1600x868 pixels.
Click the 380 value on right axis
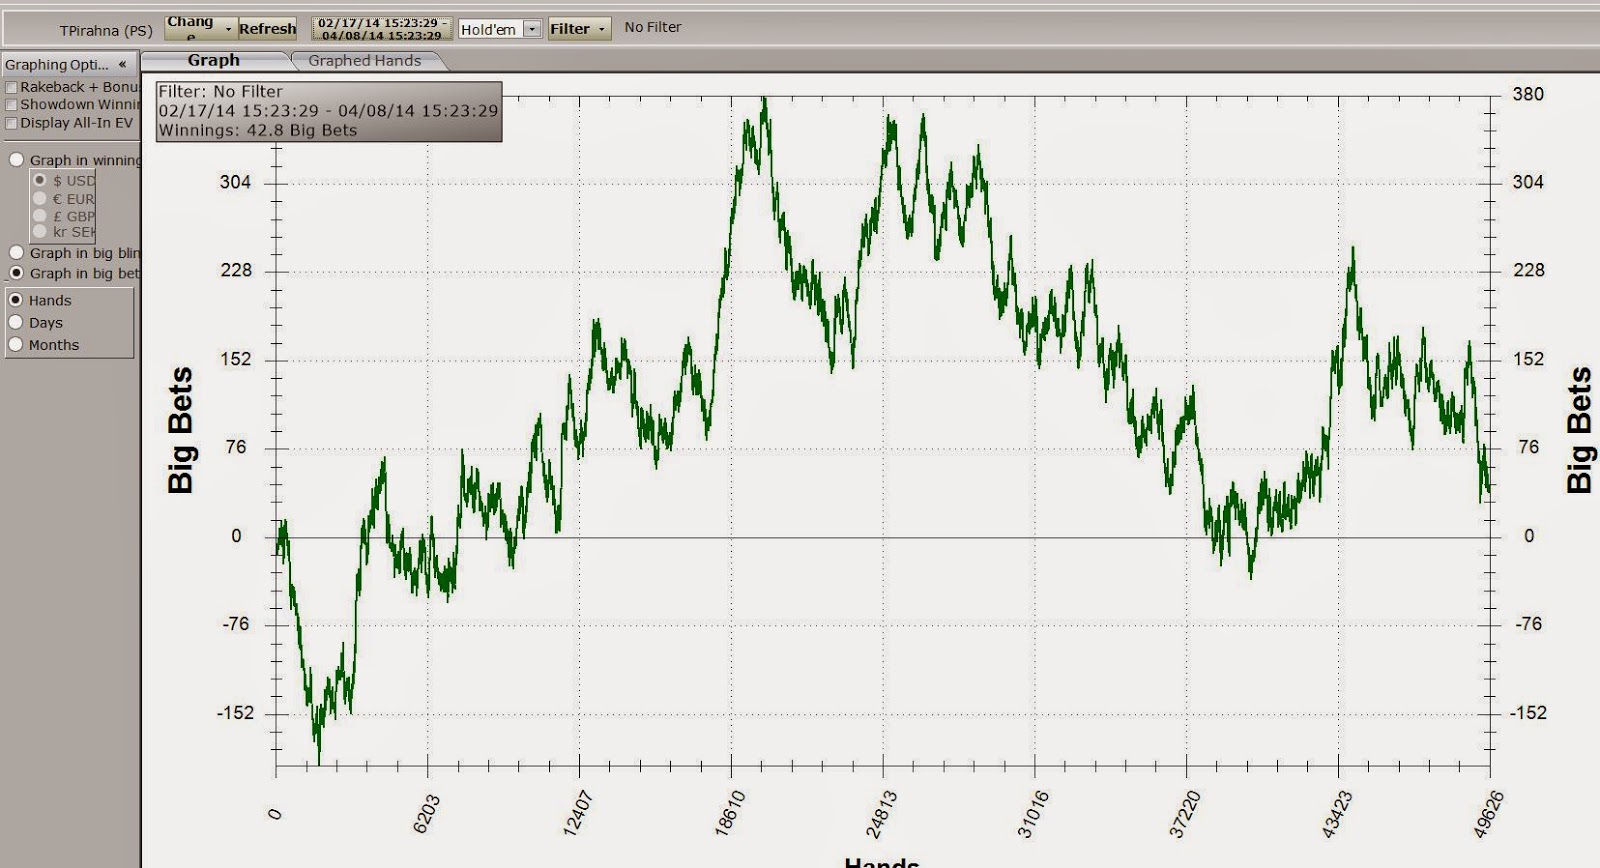1528,94
